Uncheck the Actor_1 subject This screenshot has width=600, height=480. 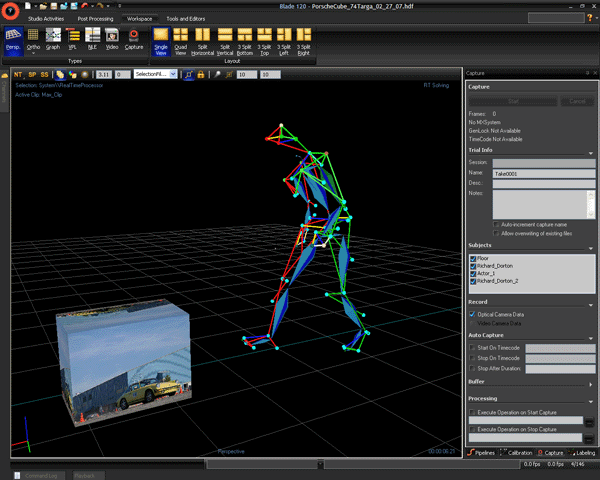473,274
